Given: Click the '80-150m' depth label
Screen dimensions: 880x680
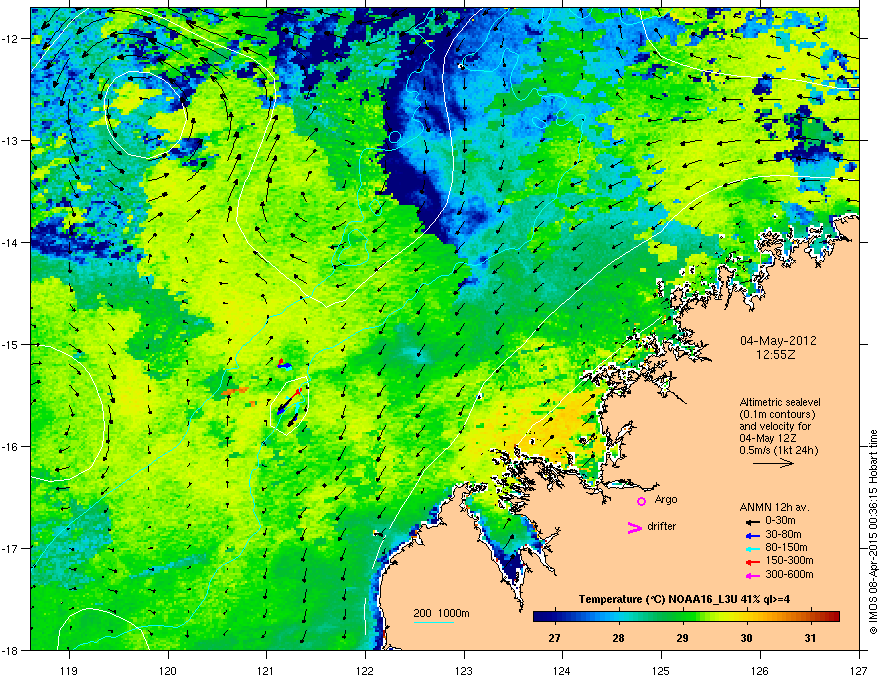Looking at the screenshot, I should coord(786,547).
